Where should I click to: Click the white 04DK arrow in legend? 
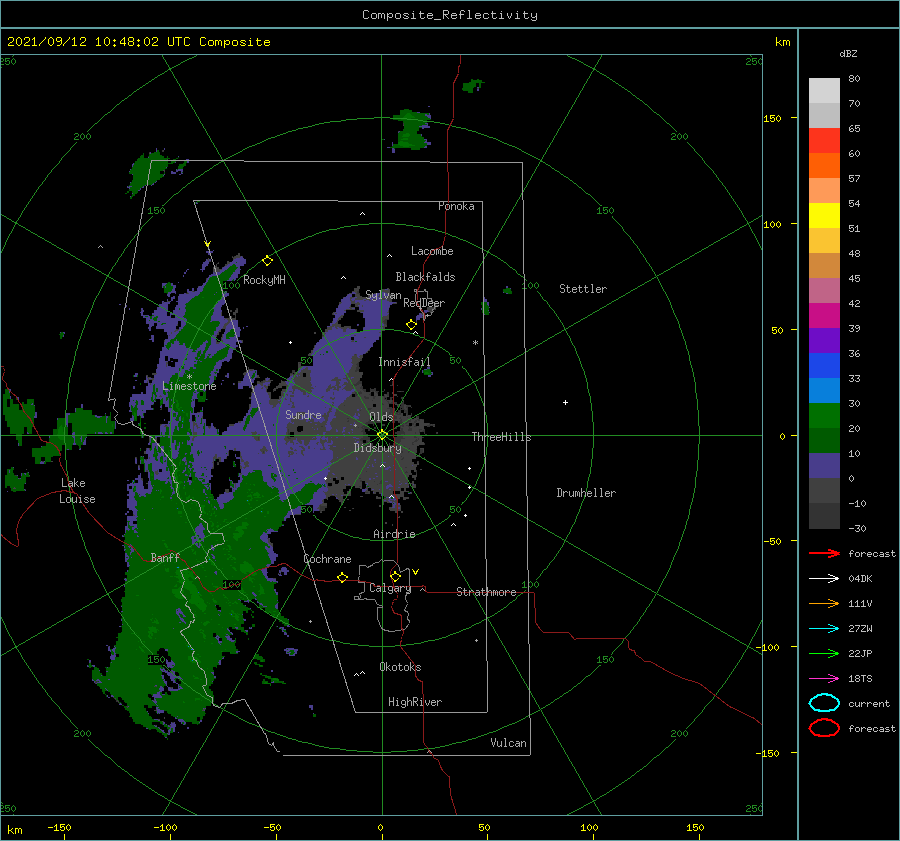824,578
